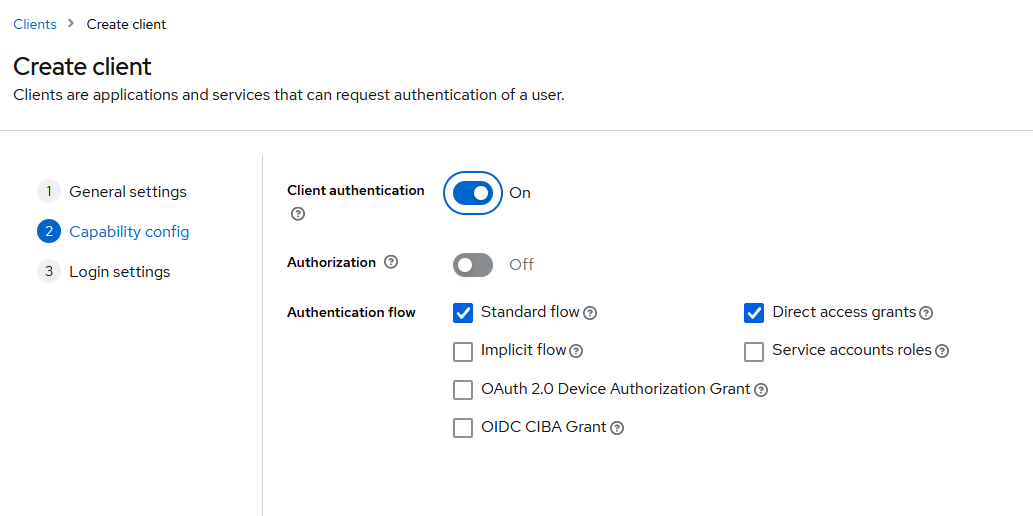Tick OAuth 2.0 Device Authorization Grant checkbox
Viewport: 1033px width, 516px height.
pyautogui.click(x=463, y=389)
